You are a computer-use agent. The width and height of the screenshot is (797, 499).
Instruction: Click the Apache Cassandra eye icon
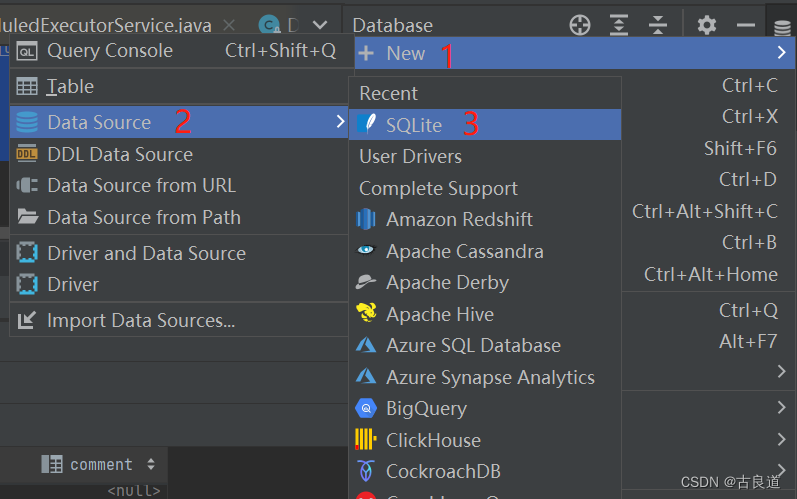tap(366, 250)
